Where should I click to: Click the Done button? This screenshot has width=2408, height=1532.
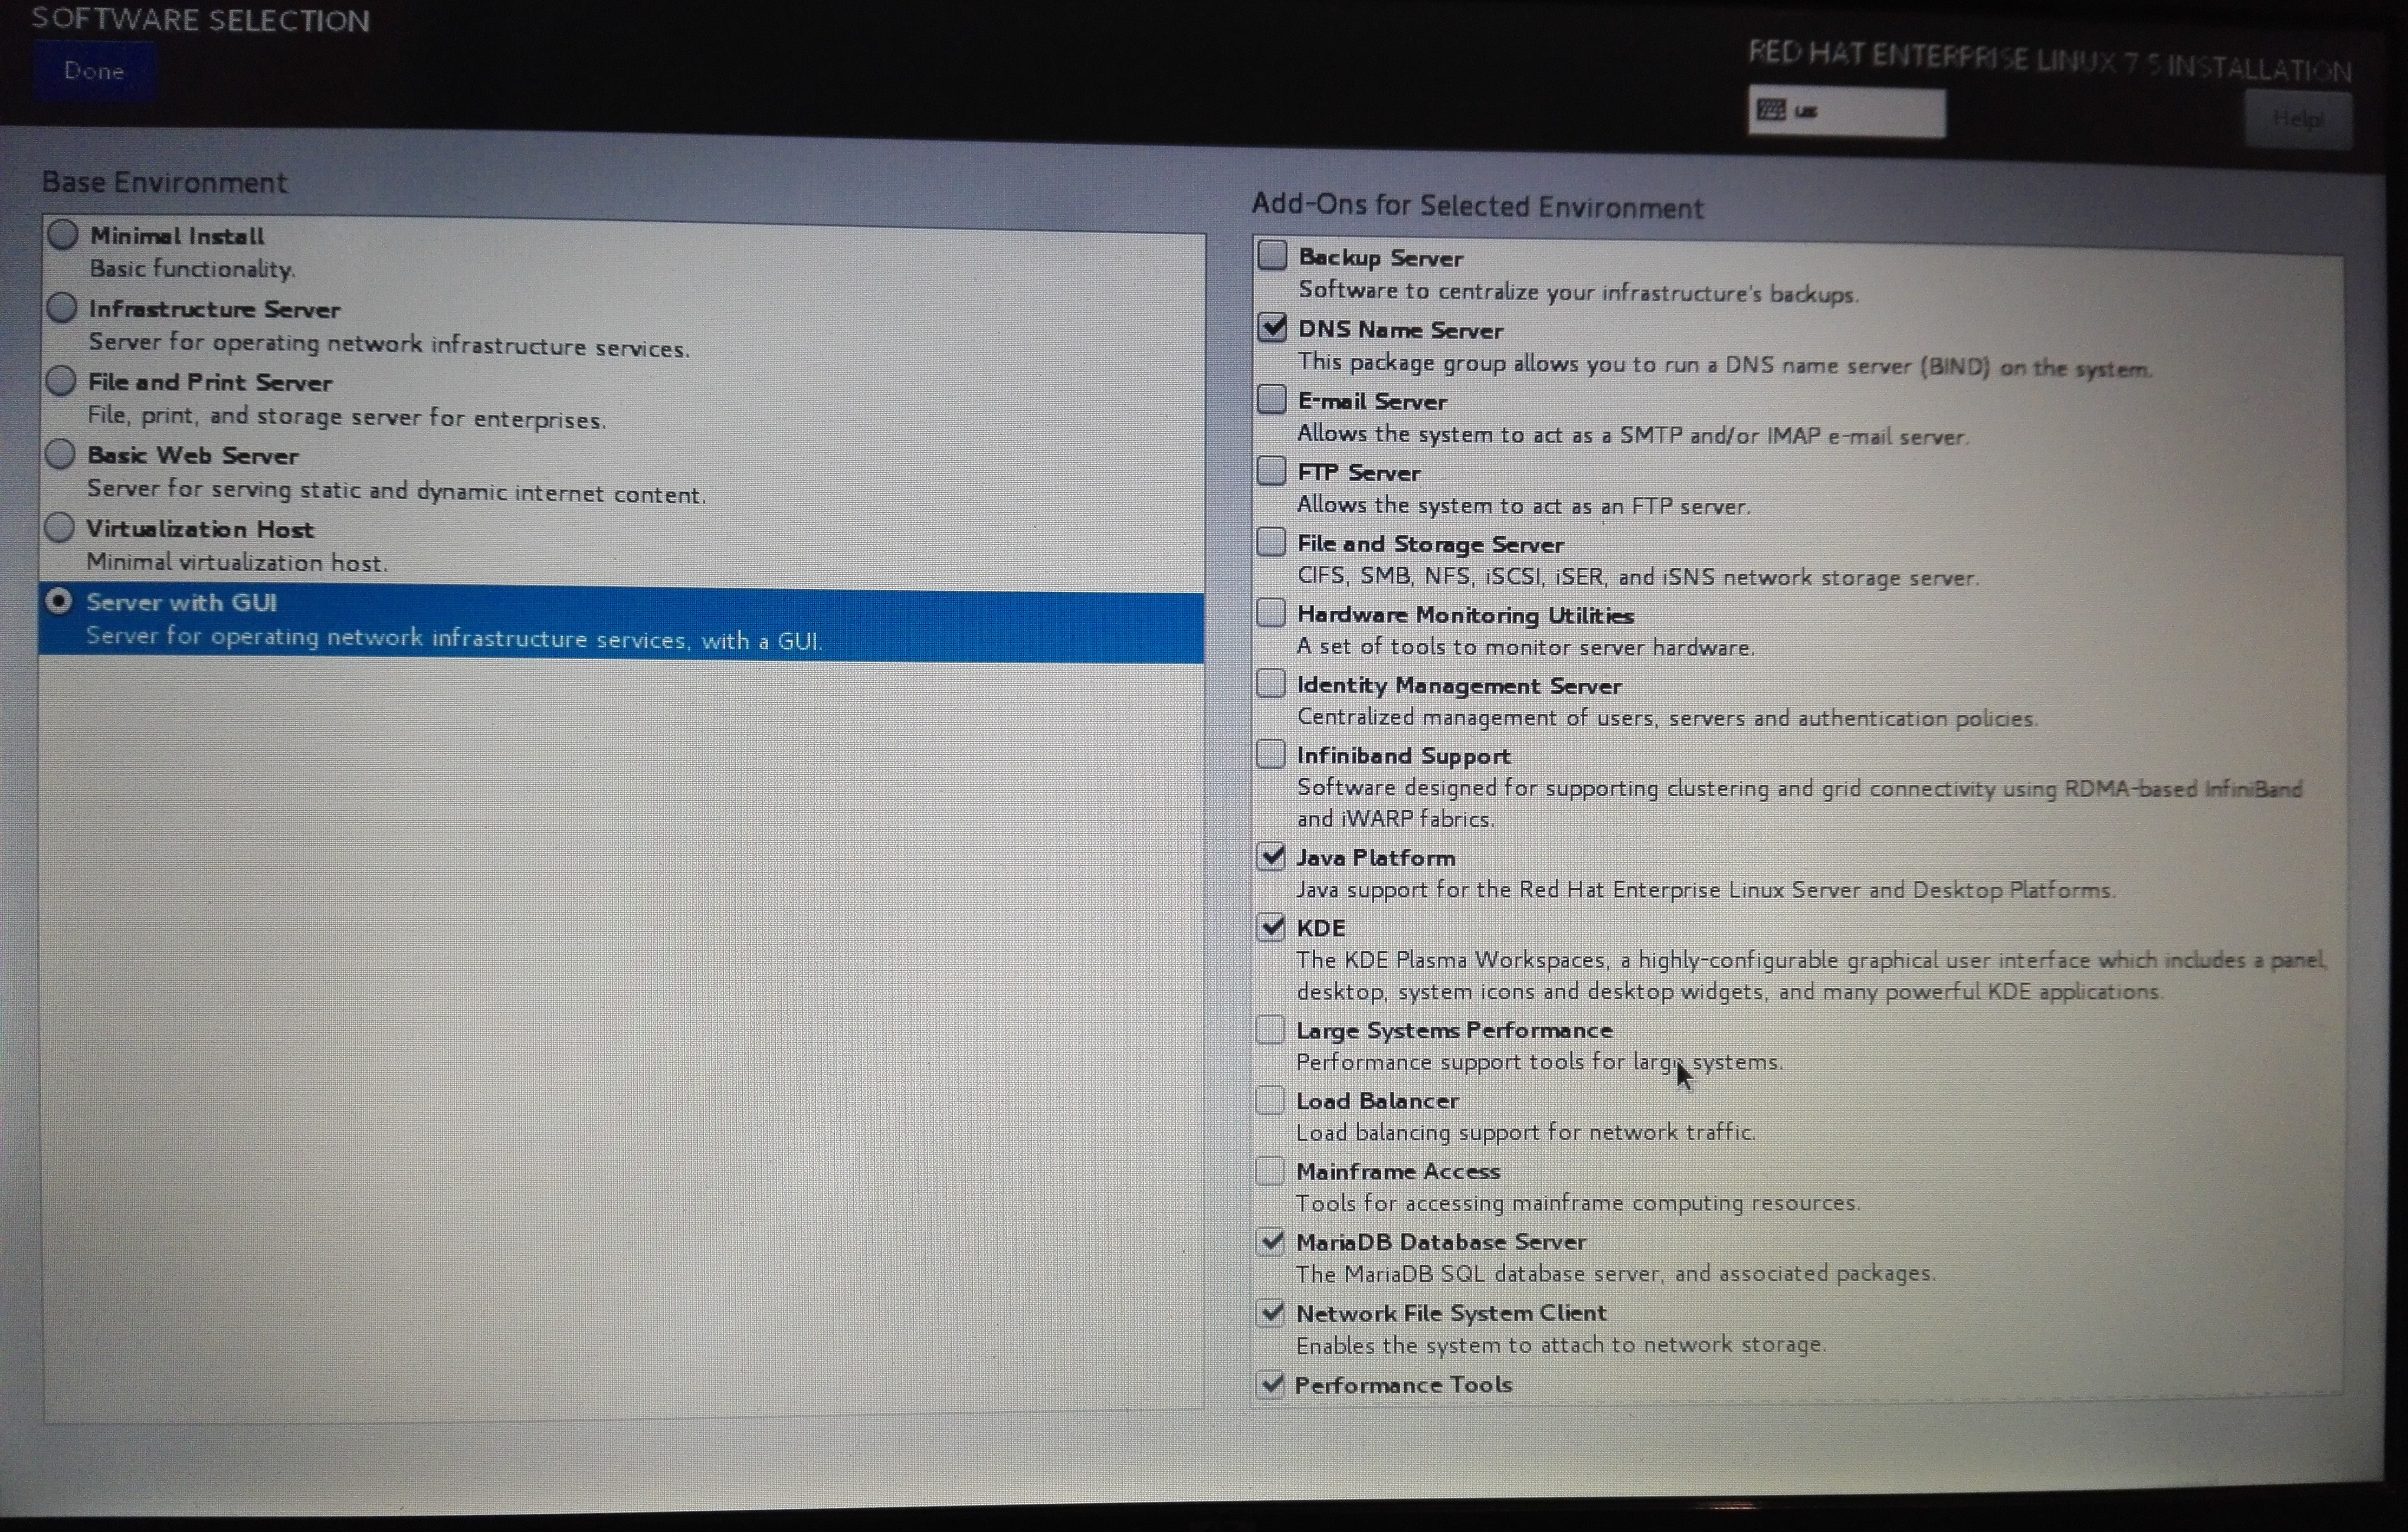point(93,71)
